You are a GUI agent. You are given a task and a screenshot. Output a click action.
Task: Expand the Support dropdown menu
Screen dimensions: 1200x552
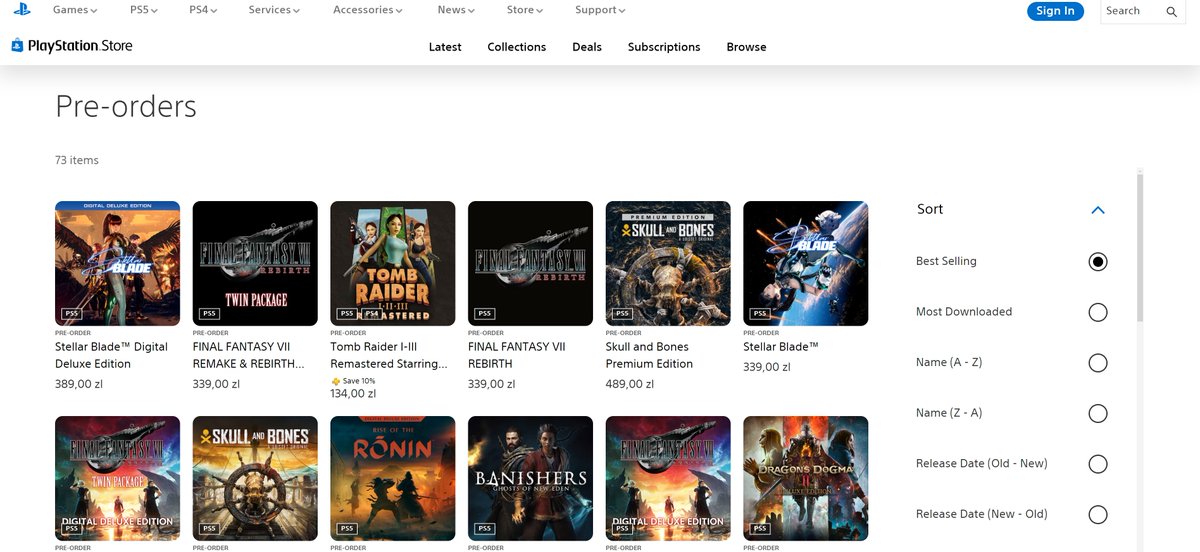[x=600, y=10]
